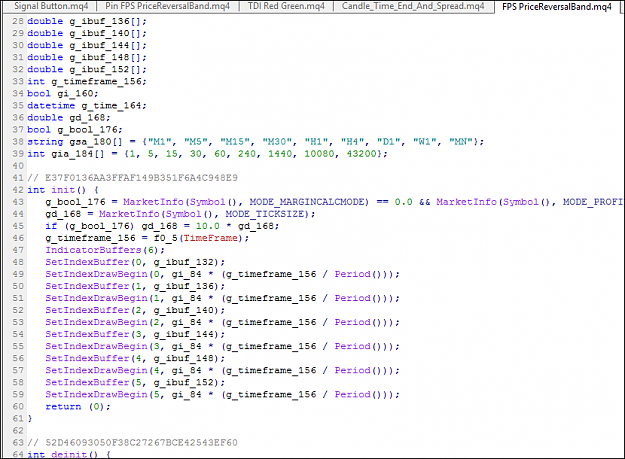Click line 32 'g_ibuf_152[]' declaration
Screen dimensions: 625x459
coord(87,69)
